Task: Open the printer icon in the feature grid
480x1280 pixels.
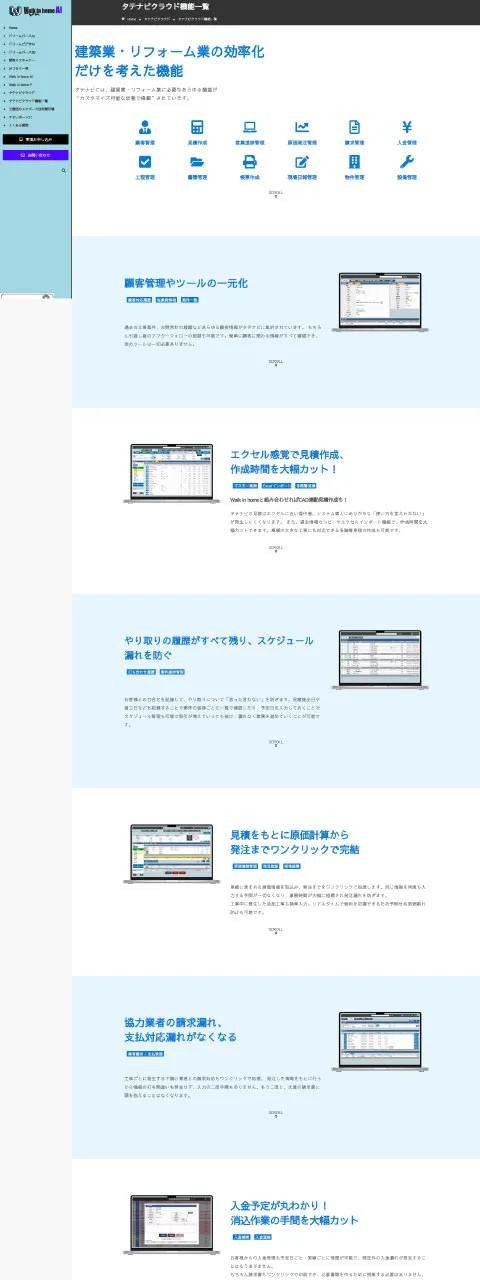Action: 250,161
